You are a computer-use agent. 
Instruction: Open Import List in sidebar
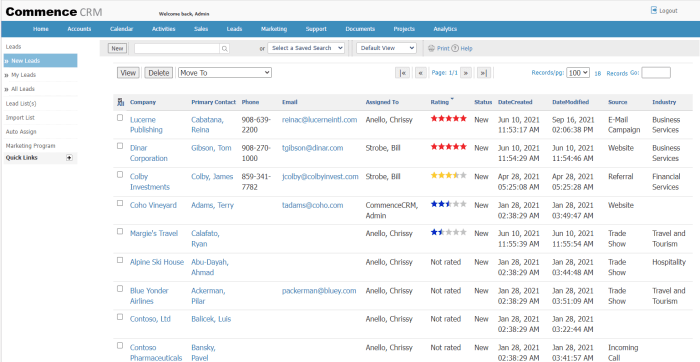[x=20, y=117]
